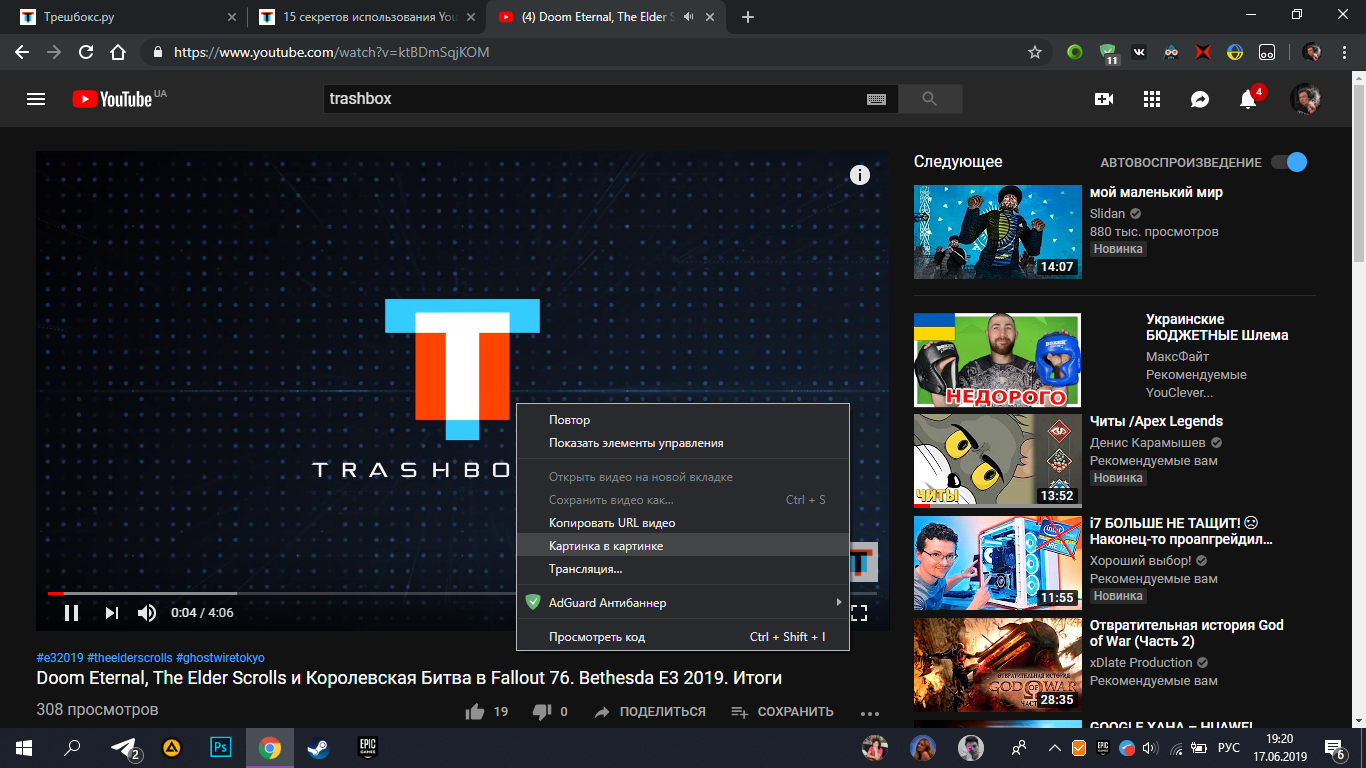Toggle autoplay switch off
Viewport: 1366px width, 768px height.
tap(1289, 162)
